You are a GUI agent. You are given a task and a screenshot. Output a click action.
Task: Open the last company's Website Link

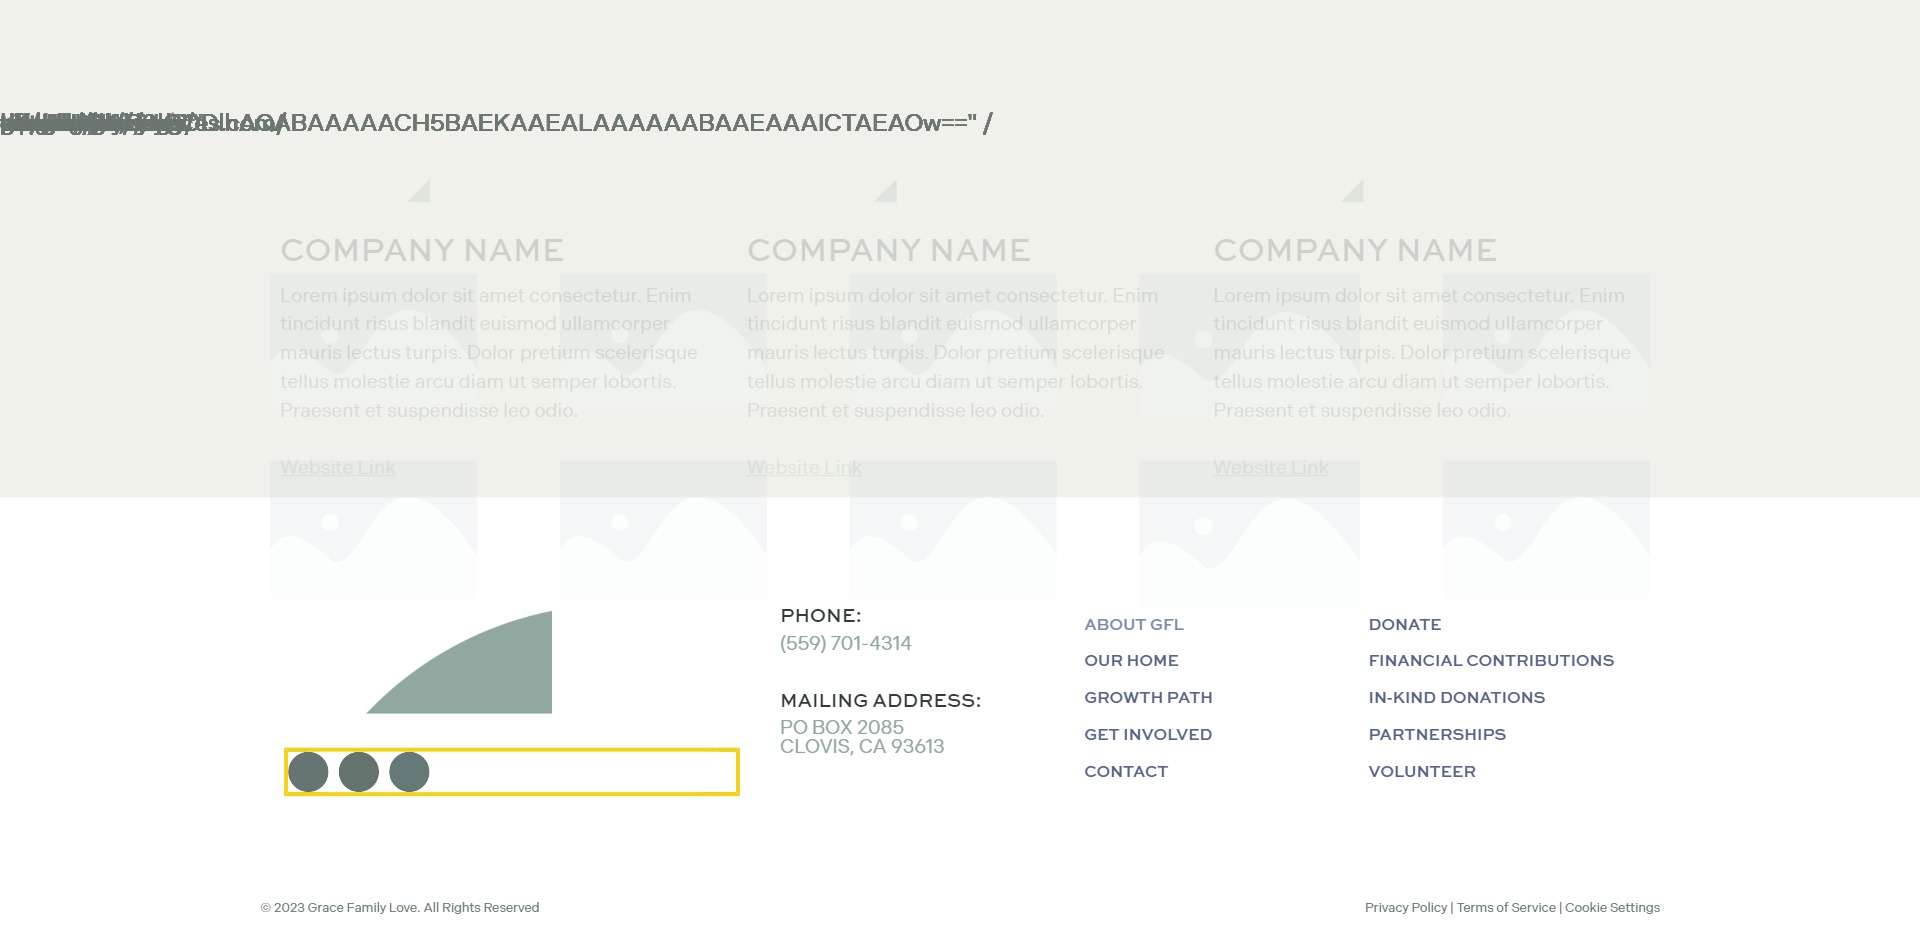coord(1271,467)
